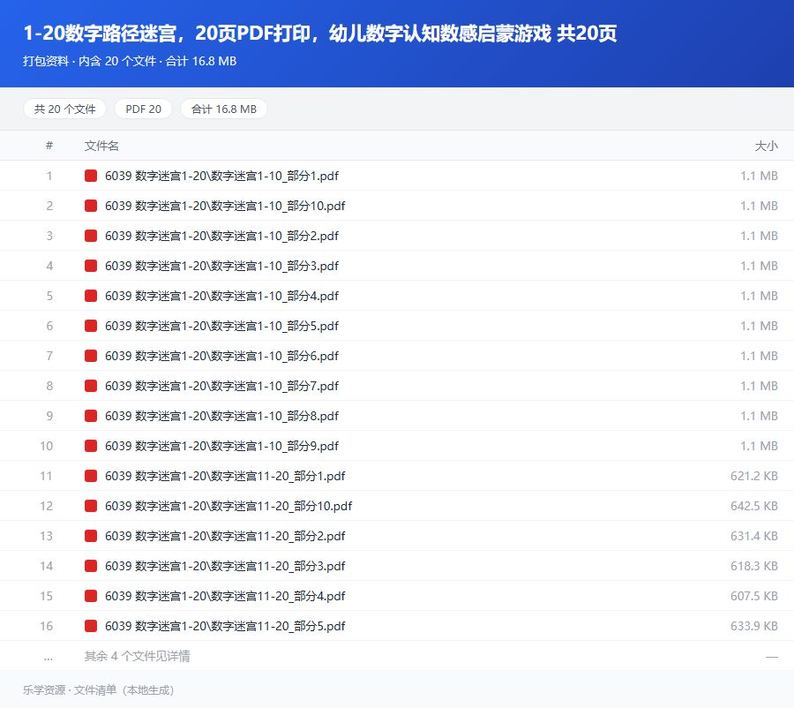Select file name 数字迷宫1-10_部分7.pdf
Screen dimensions: 794x708
click(222, 385)
